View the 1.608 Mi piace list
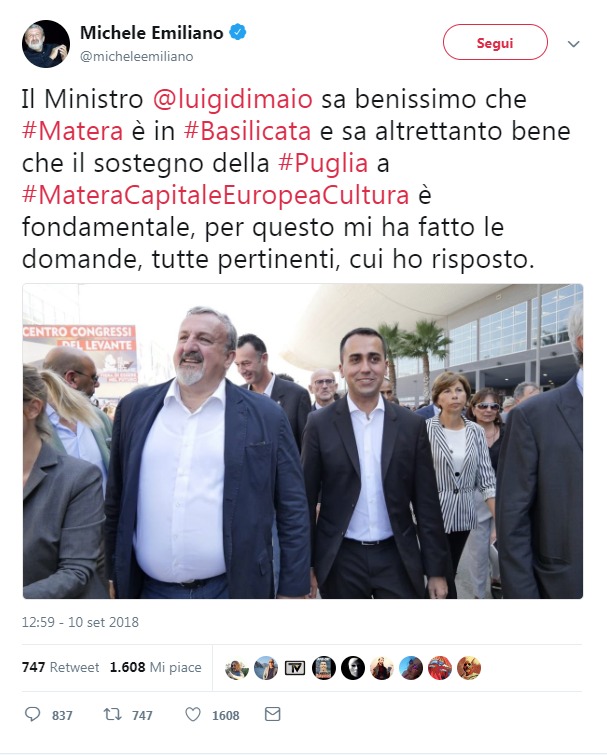The height and width of the screenshot is (755, 607). pos(155,667)
